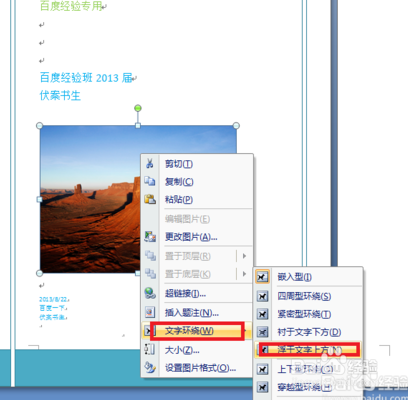Expand the 置于顶层(R) submenu arrow
Image resolution: width=408 pixels, height=400 pixels.
[244, 256]
